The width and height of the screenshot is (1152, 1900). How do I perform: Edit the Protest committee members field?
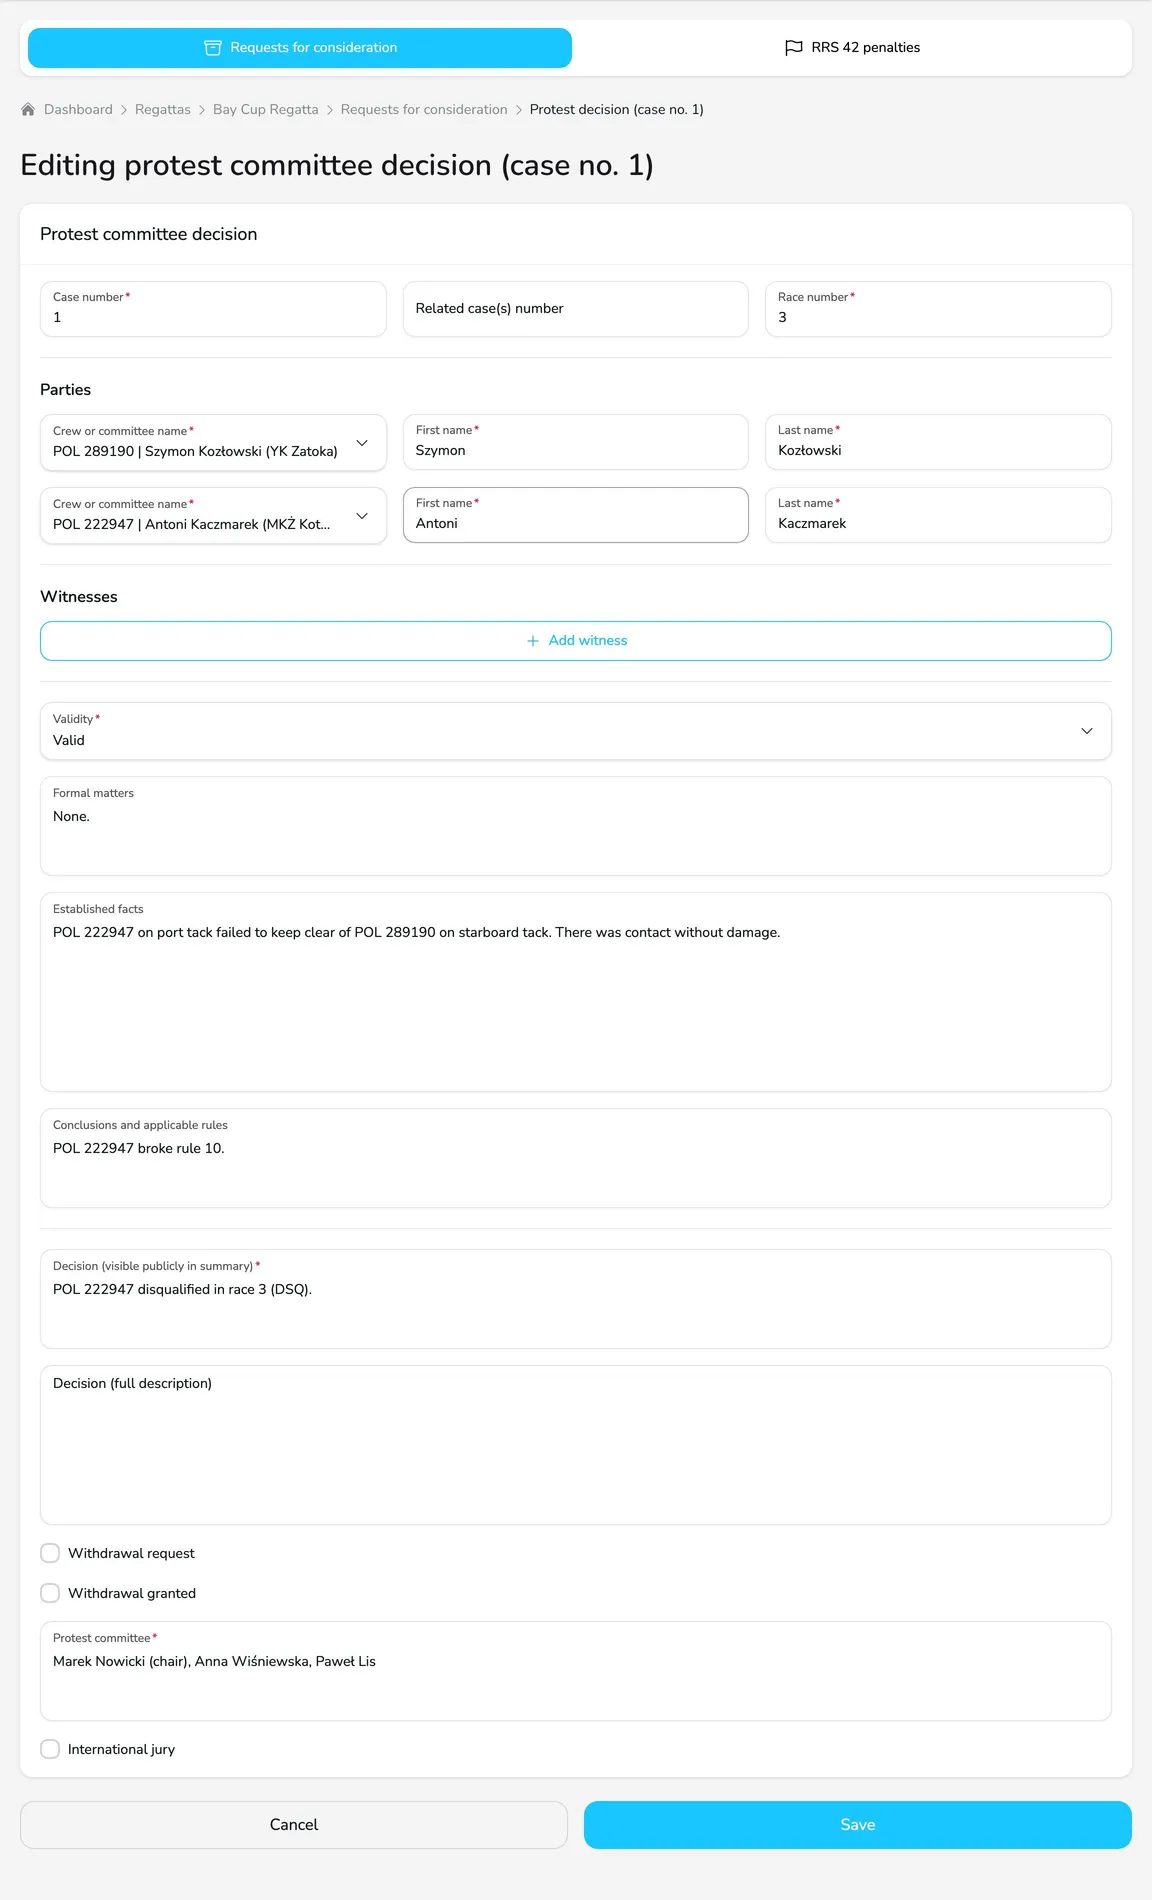click(576, 1671)
